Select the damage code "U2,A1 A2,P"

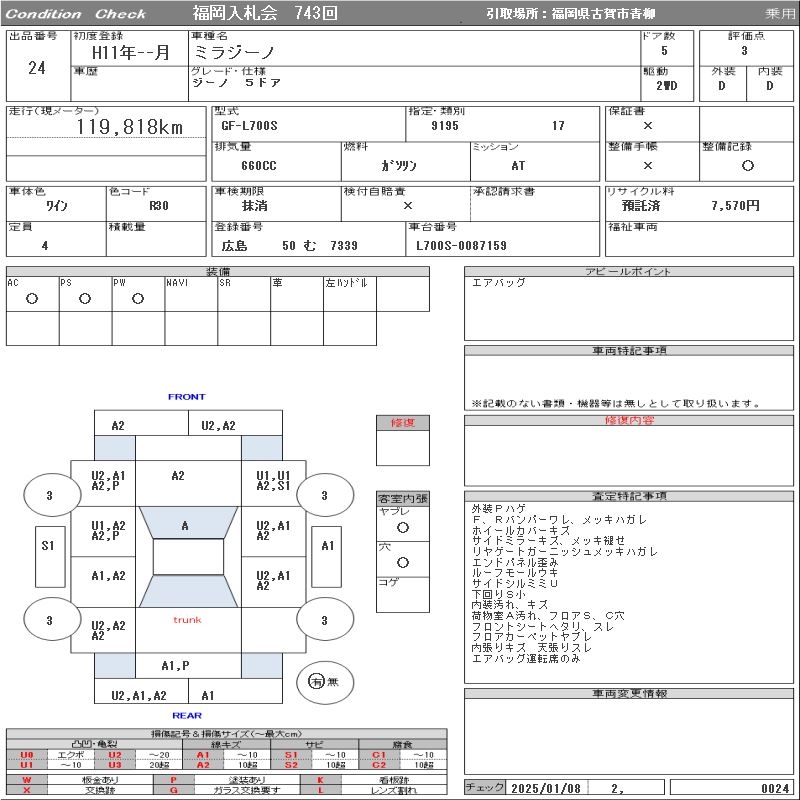coord(108,481)
